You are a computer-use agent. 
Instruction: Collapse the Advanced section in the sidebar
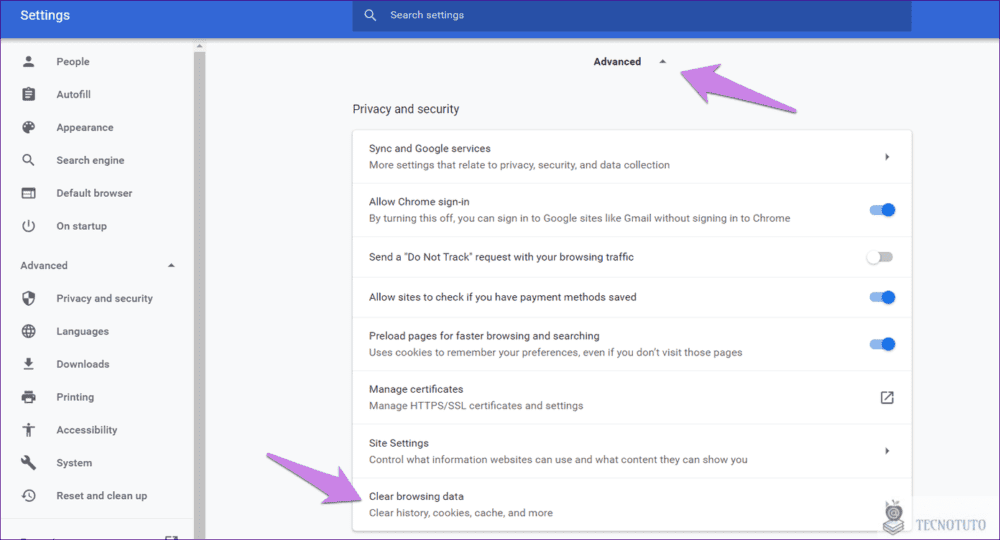(171, 265)
